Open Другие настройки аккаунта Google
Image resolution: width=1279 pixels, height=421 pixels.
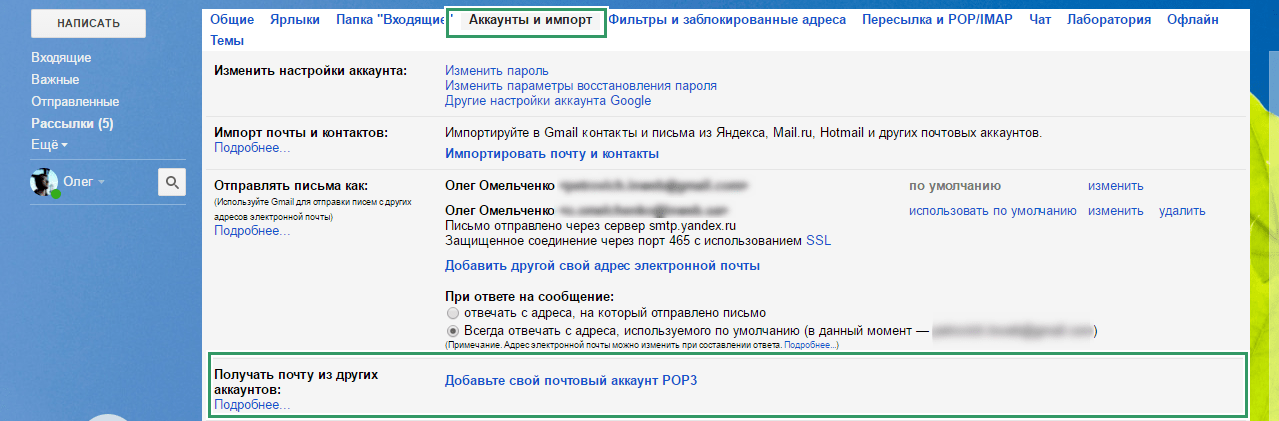pyautogui.click(x=548, y=101)
